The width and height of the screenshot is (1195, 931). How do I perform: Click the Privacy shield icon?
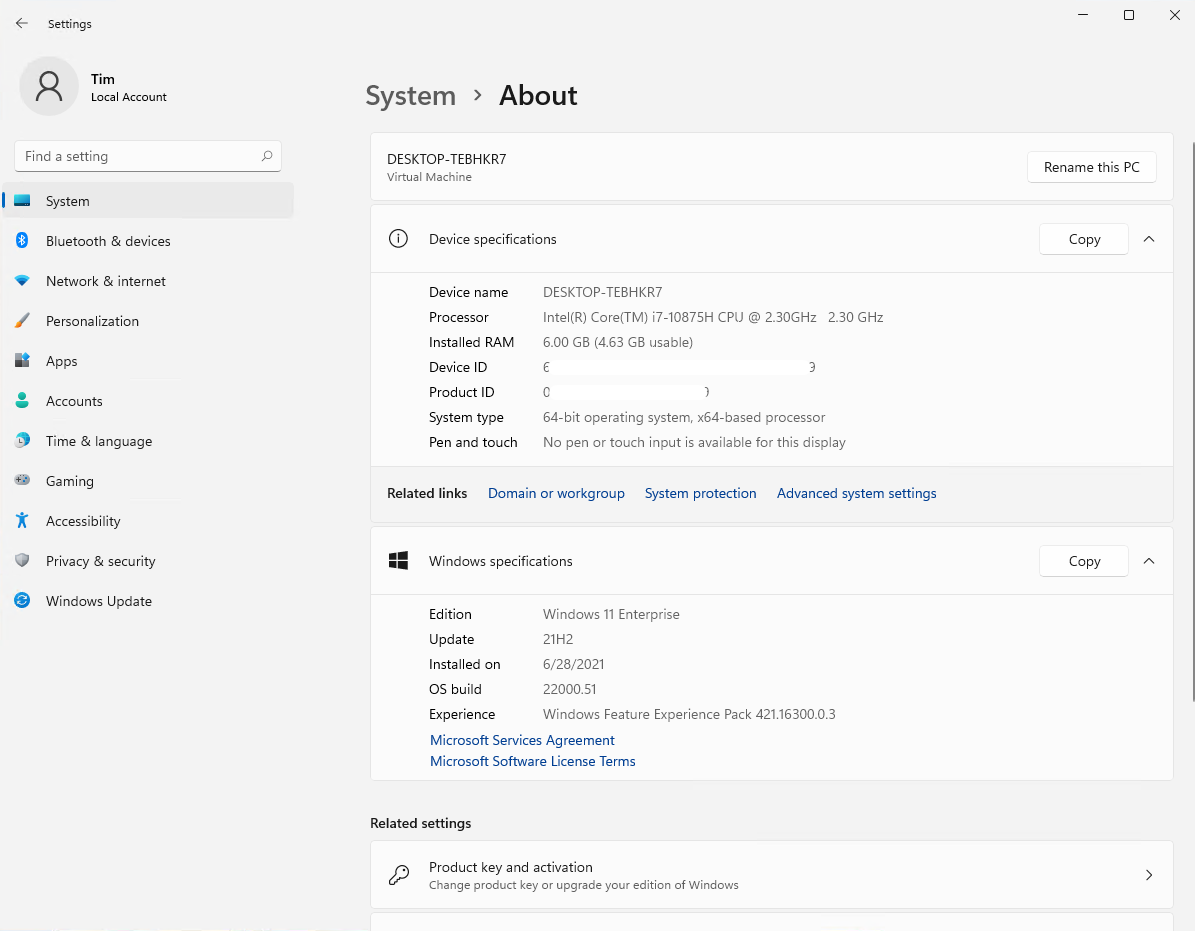coord(22,561)
